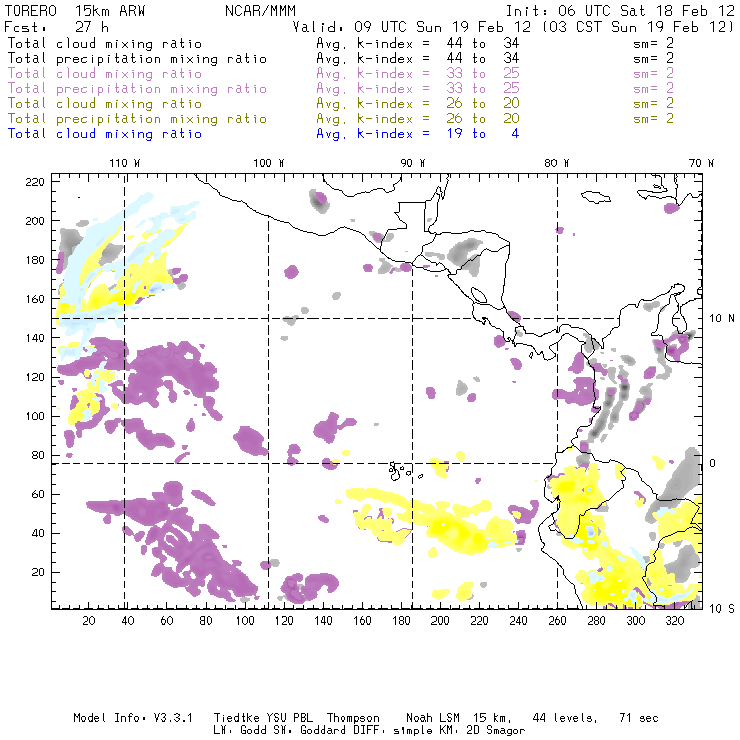This screenshot has height=740, width=740.
Task: Click the 'Noah LSM' text
Action: pyautogui.click(x=433, y=718)
